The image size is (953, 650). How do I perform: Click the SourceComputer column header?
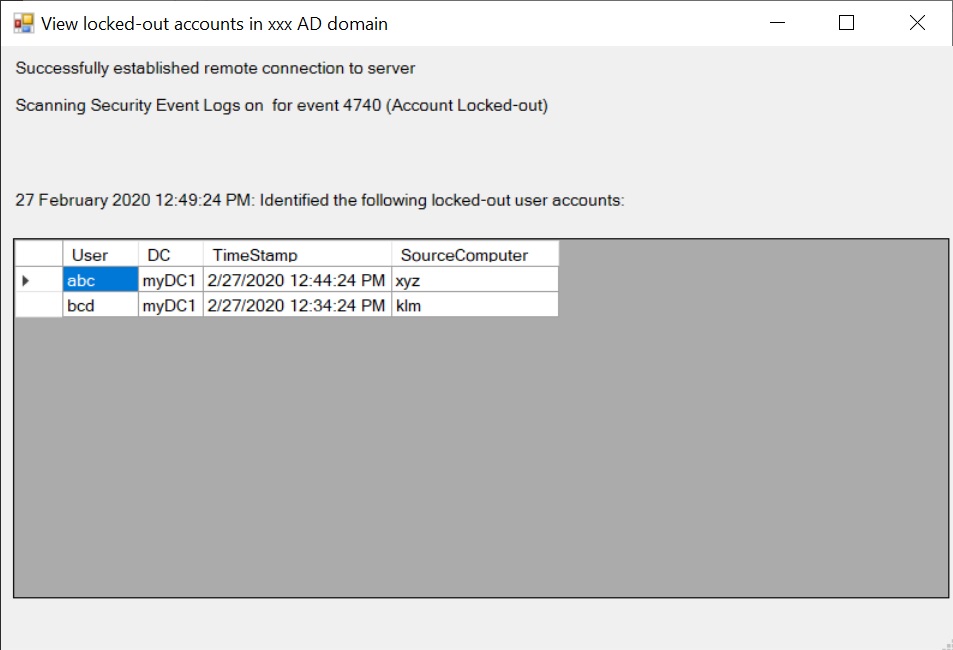475,254
